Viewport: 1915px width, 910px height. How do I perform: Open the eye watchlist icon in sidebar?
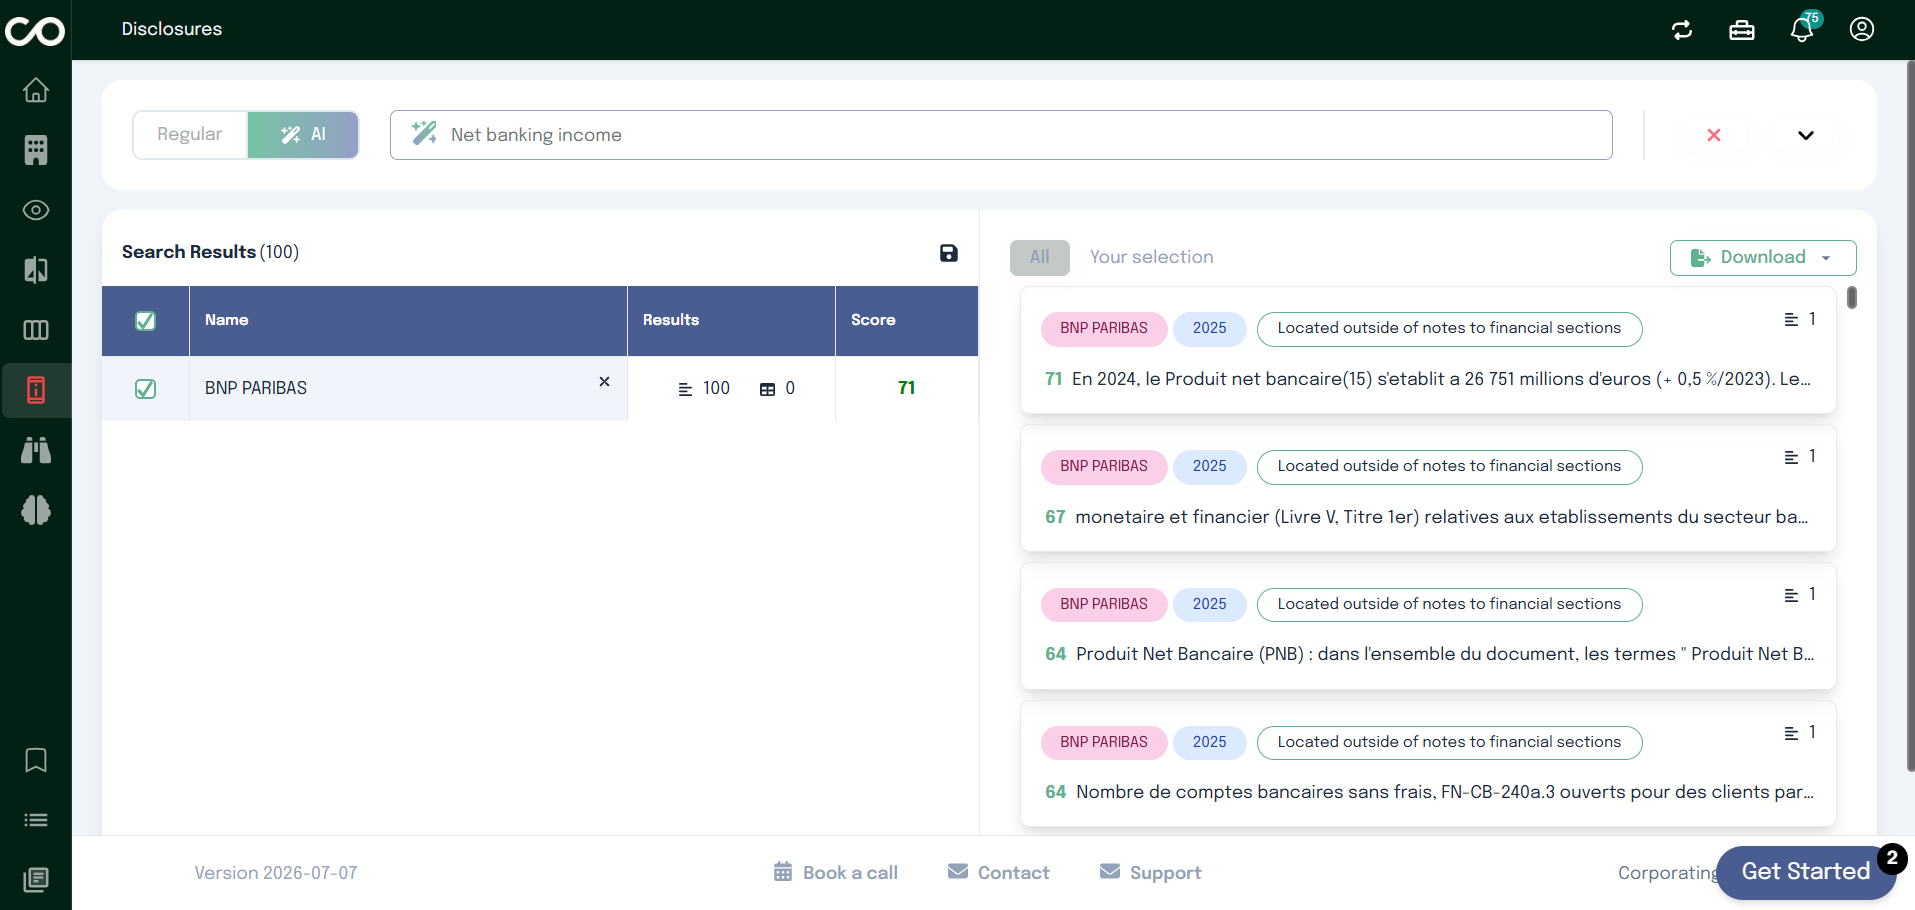[x=36, y=210]
